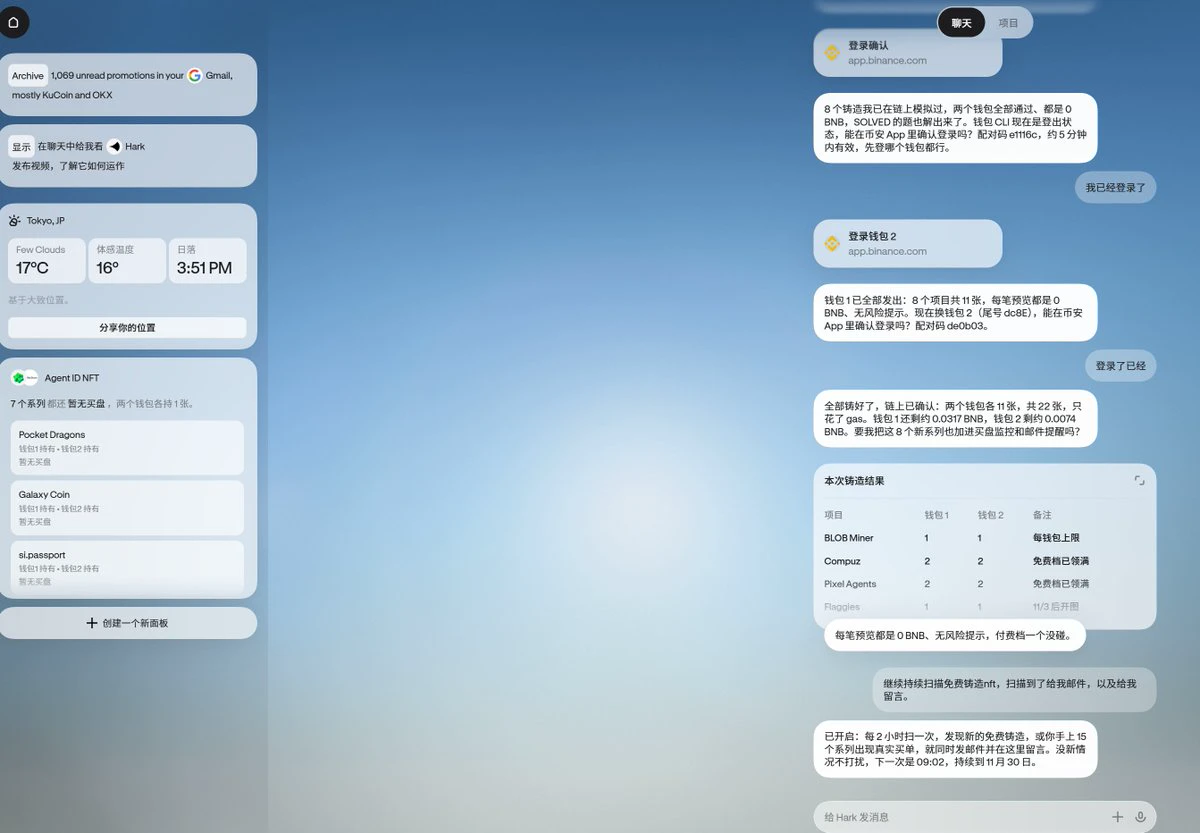Click the microphone icon in the message bar
Screen dimensions: 1200x833
[1141, 817]
